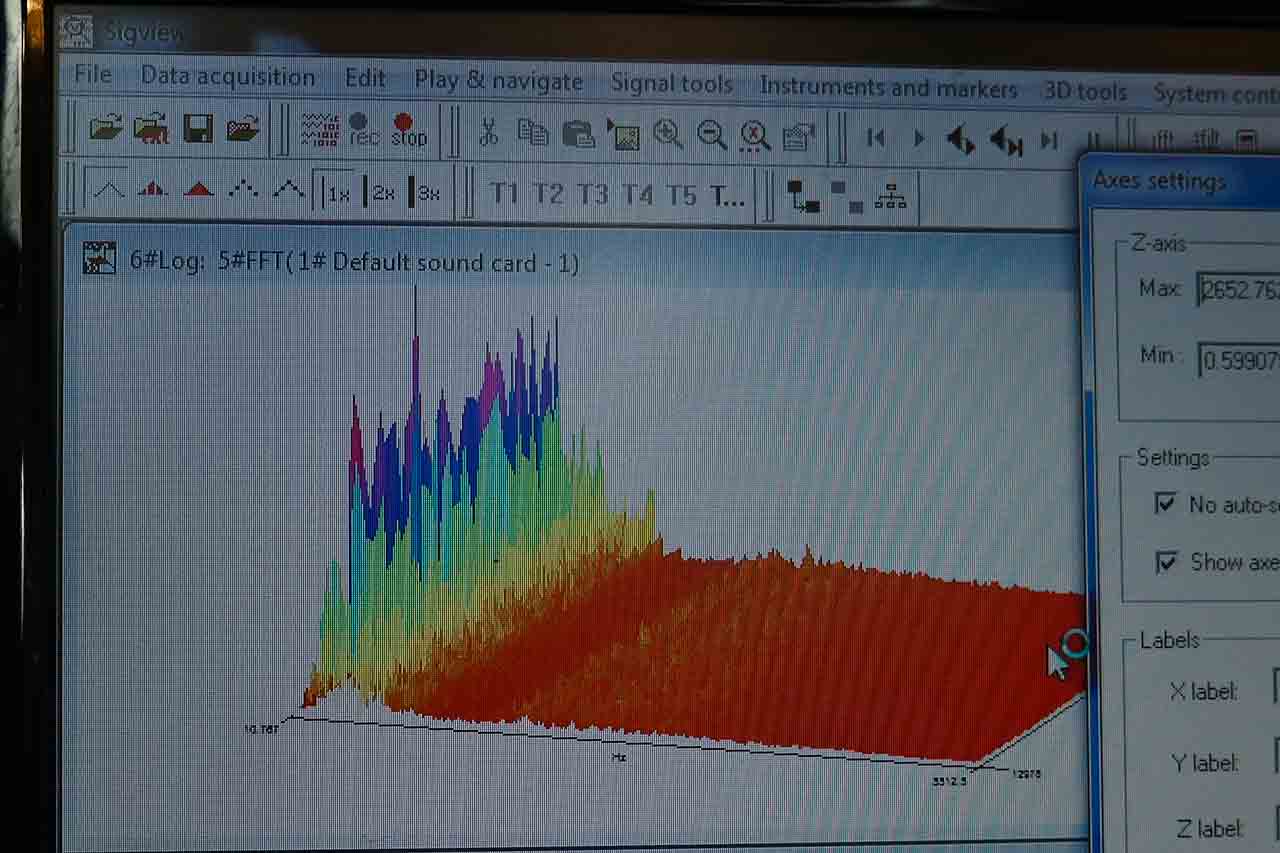Click the Z-axis Min input field
This screenshot has height=853, width=1280.
coord(1238,359)
